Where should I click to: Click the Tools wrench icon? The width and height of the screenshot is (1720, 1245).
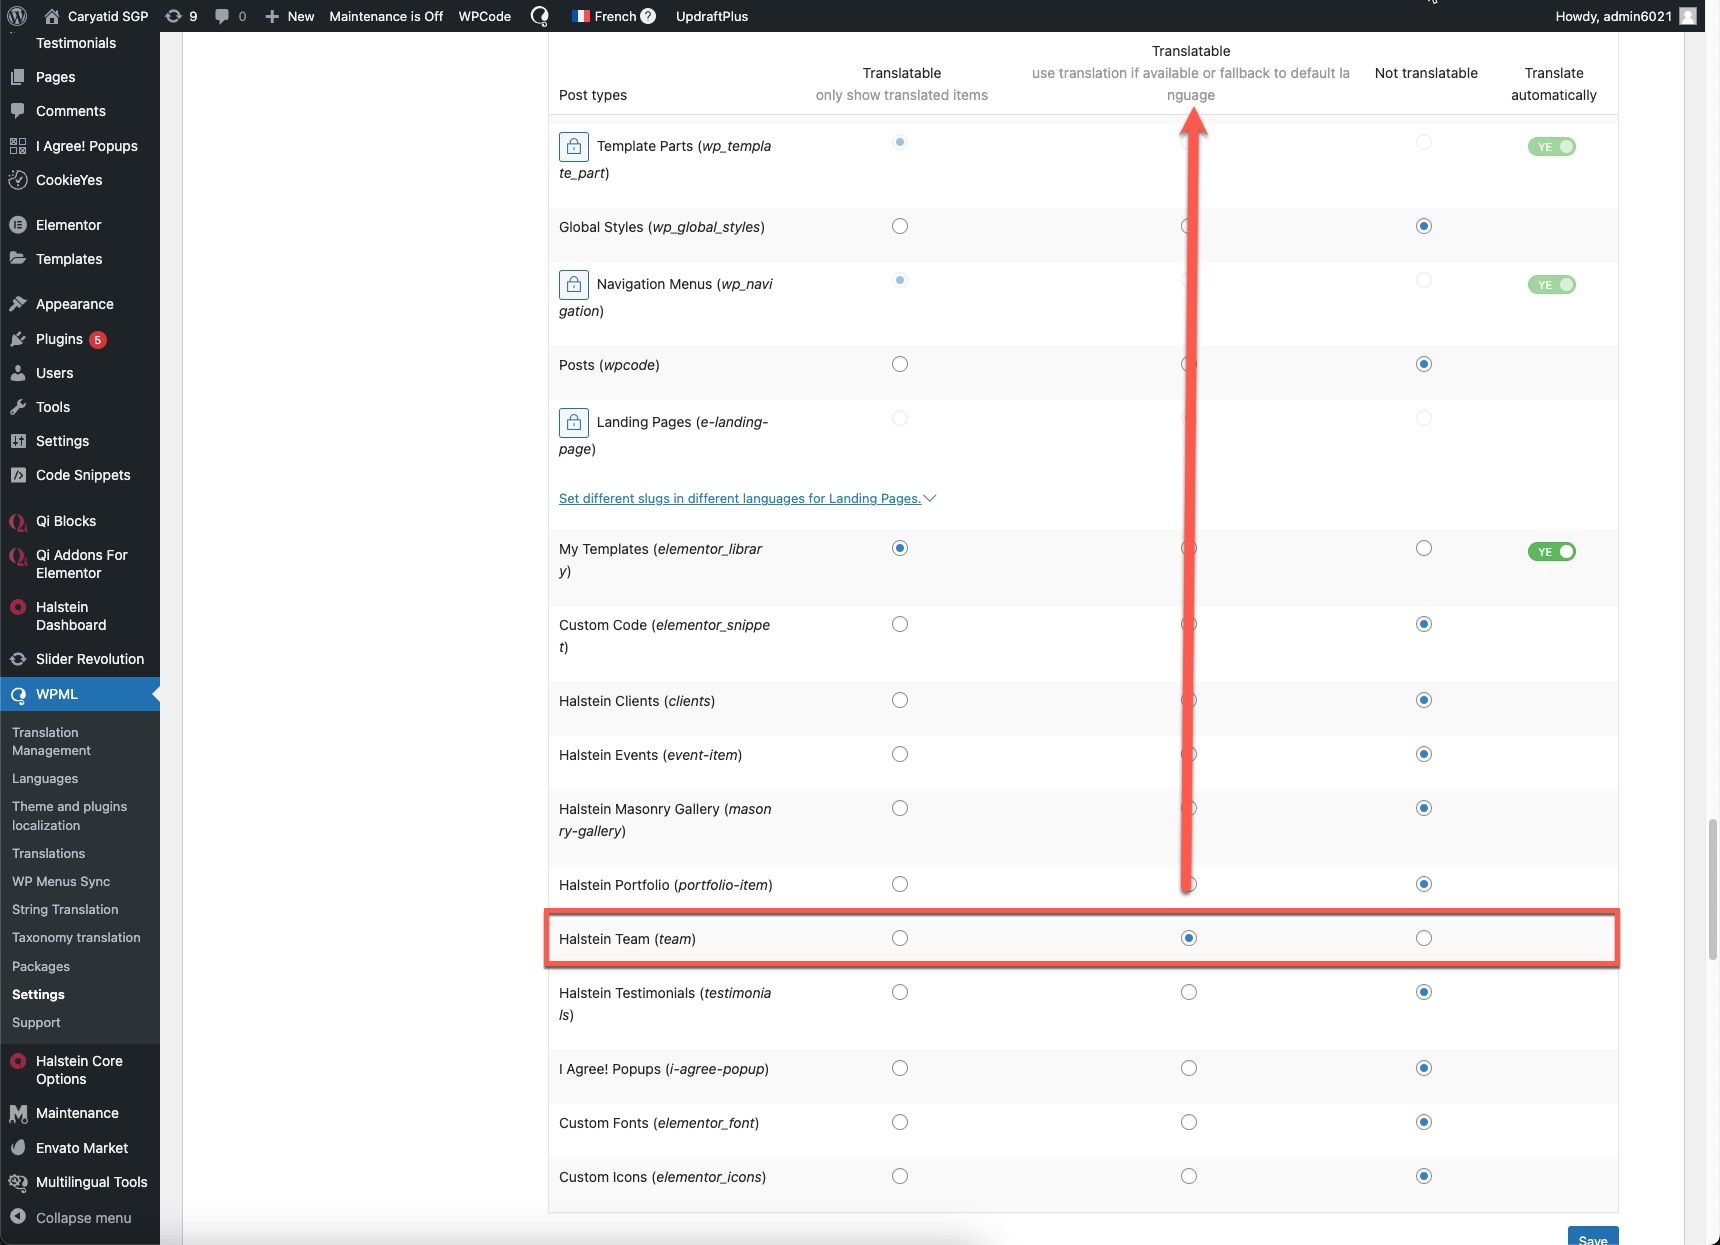point(18,407)
